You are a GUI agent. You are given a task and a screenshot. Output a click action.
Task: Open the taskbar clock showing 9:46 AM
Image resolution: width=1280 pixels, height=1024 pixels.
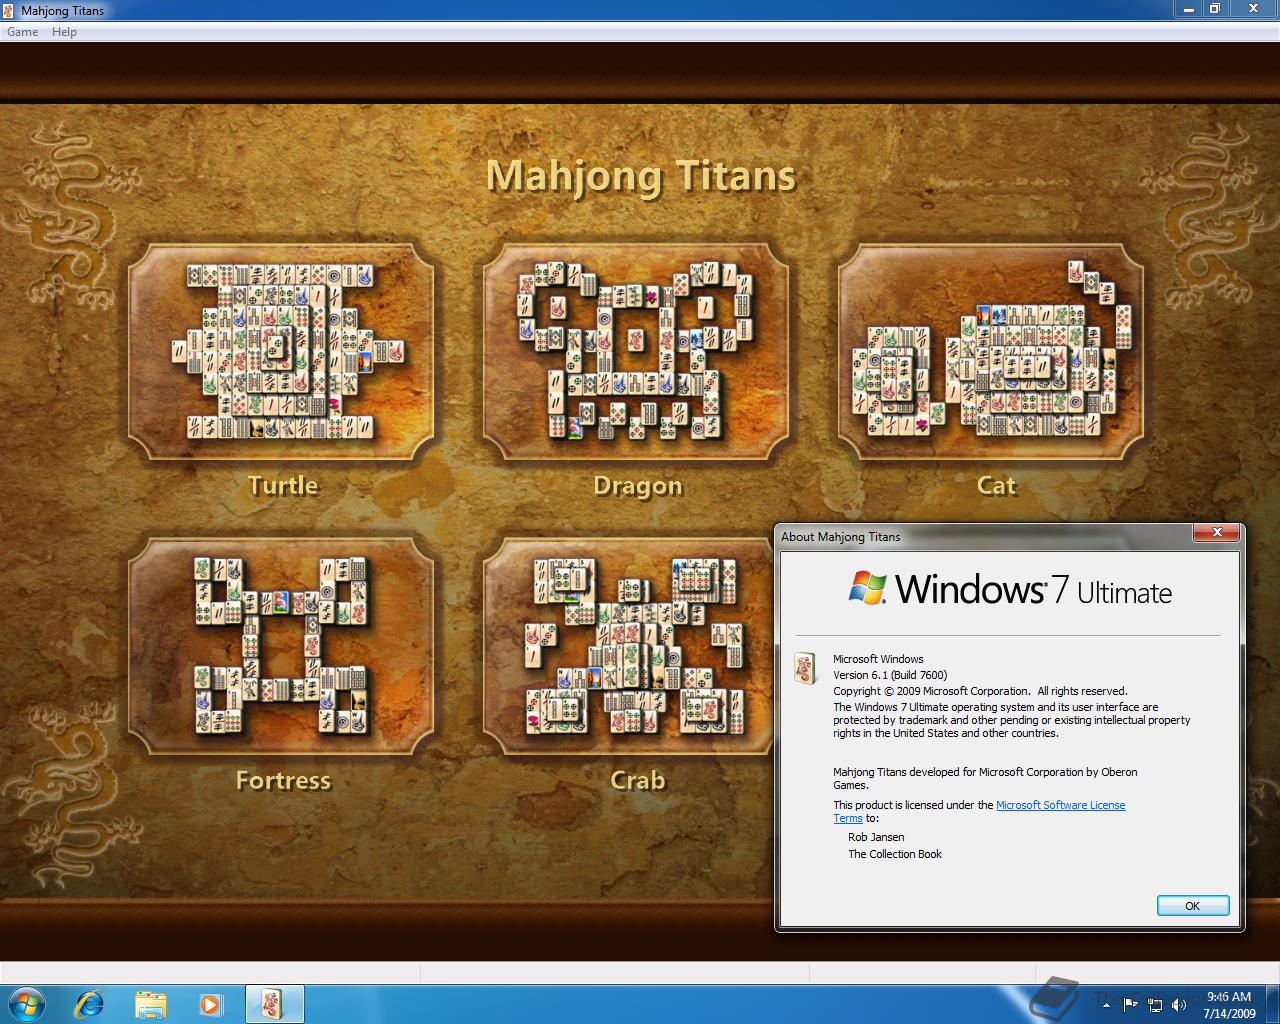[x=1229, y=1005]
